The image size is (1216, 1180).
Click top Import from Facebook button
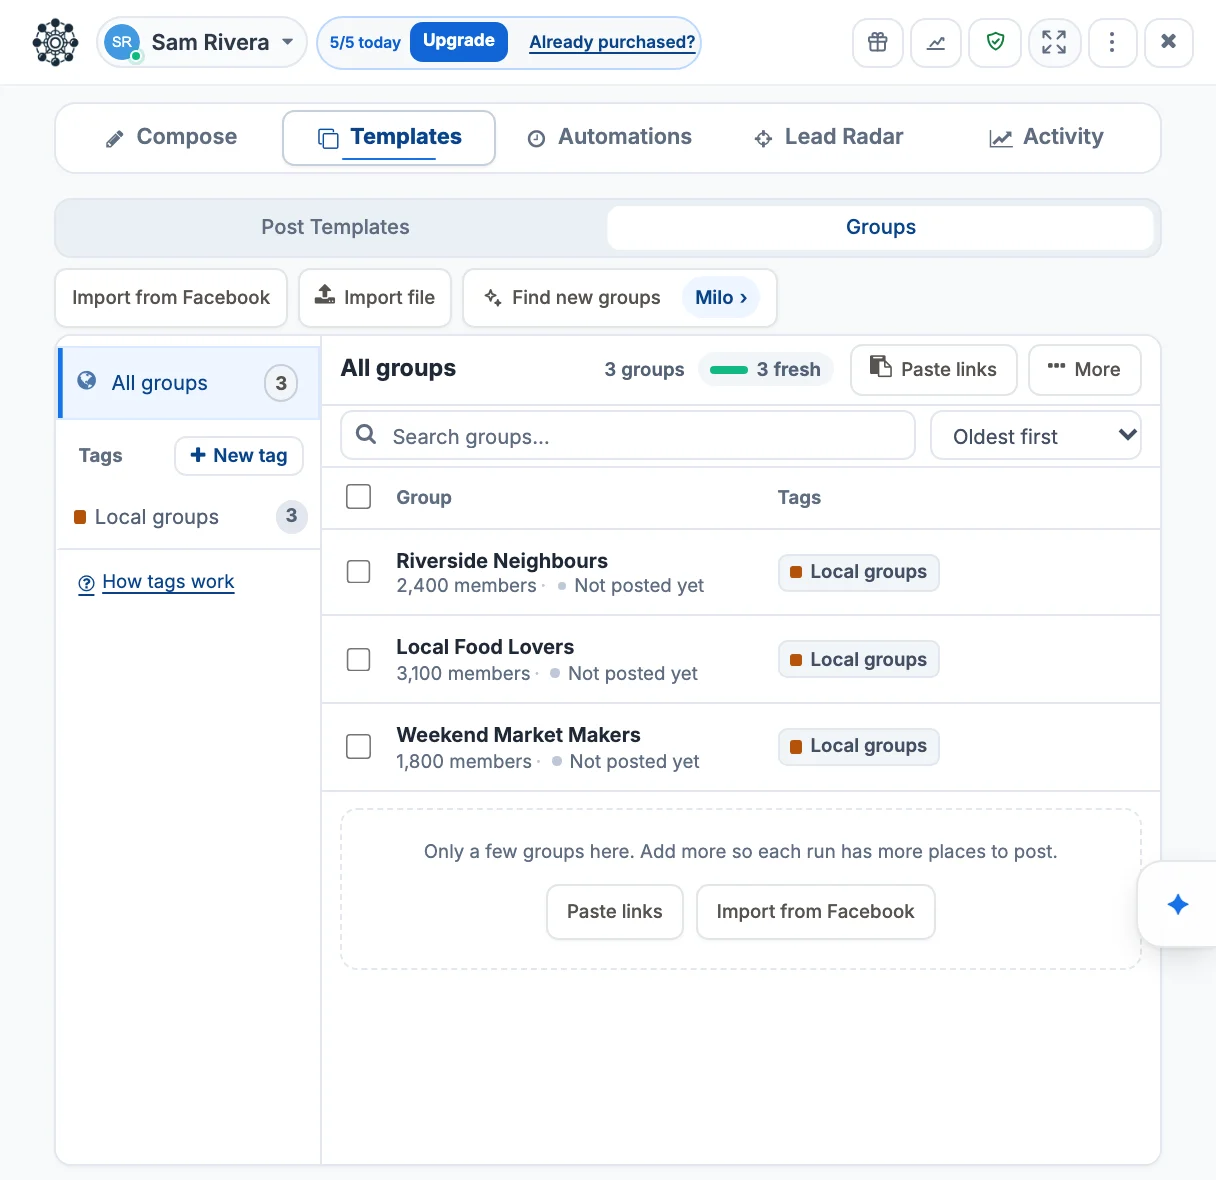(171, 297)
